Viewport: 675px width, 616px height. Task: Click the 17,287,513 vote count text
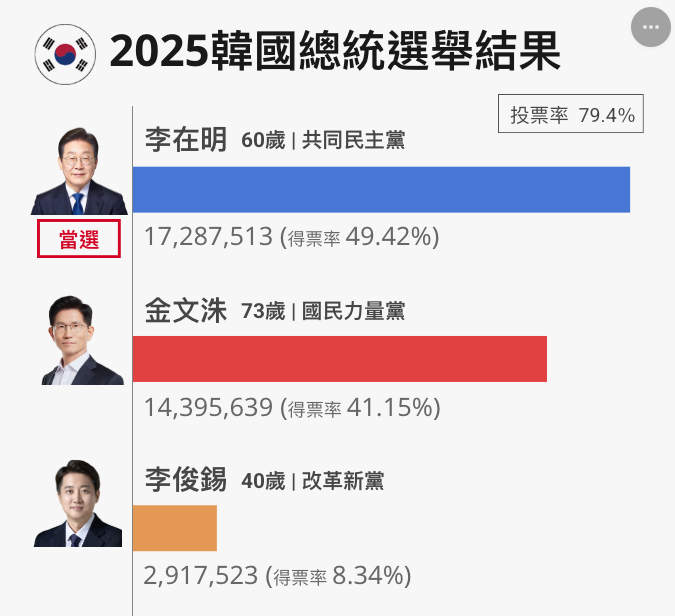pyautogui.click(x=208, y=237)
